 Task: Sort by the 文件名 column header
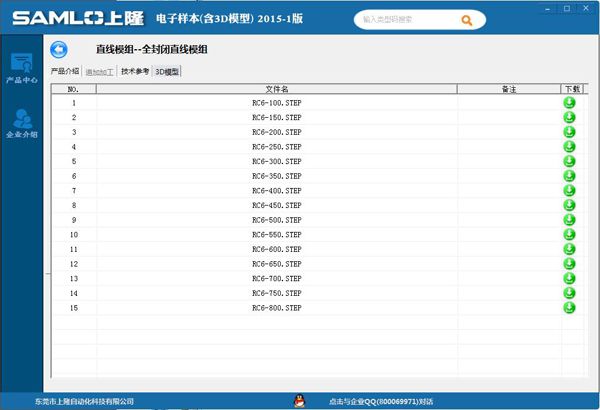click(276, 89)
